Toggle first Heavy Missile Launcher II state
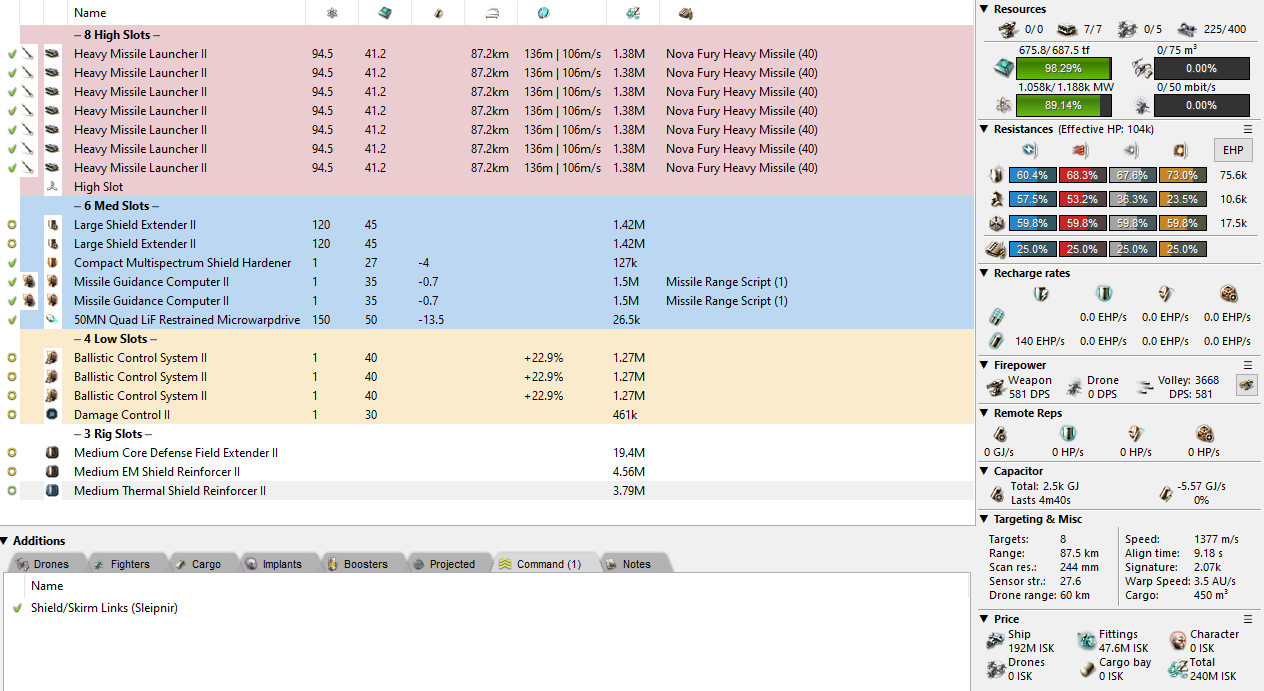 point(12,54)
